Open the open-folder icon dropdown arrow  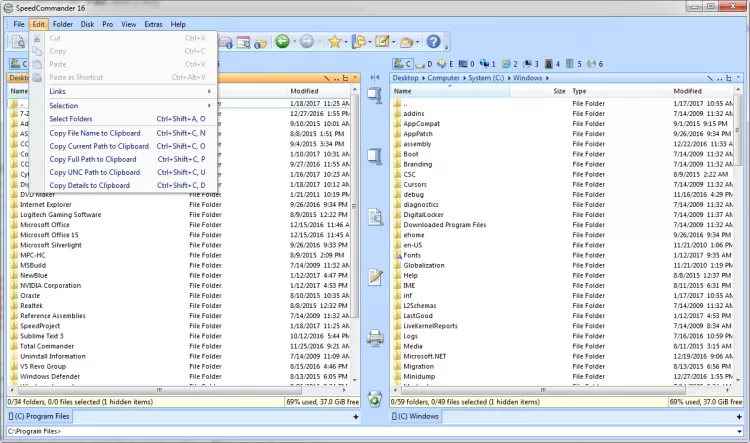417,42
